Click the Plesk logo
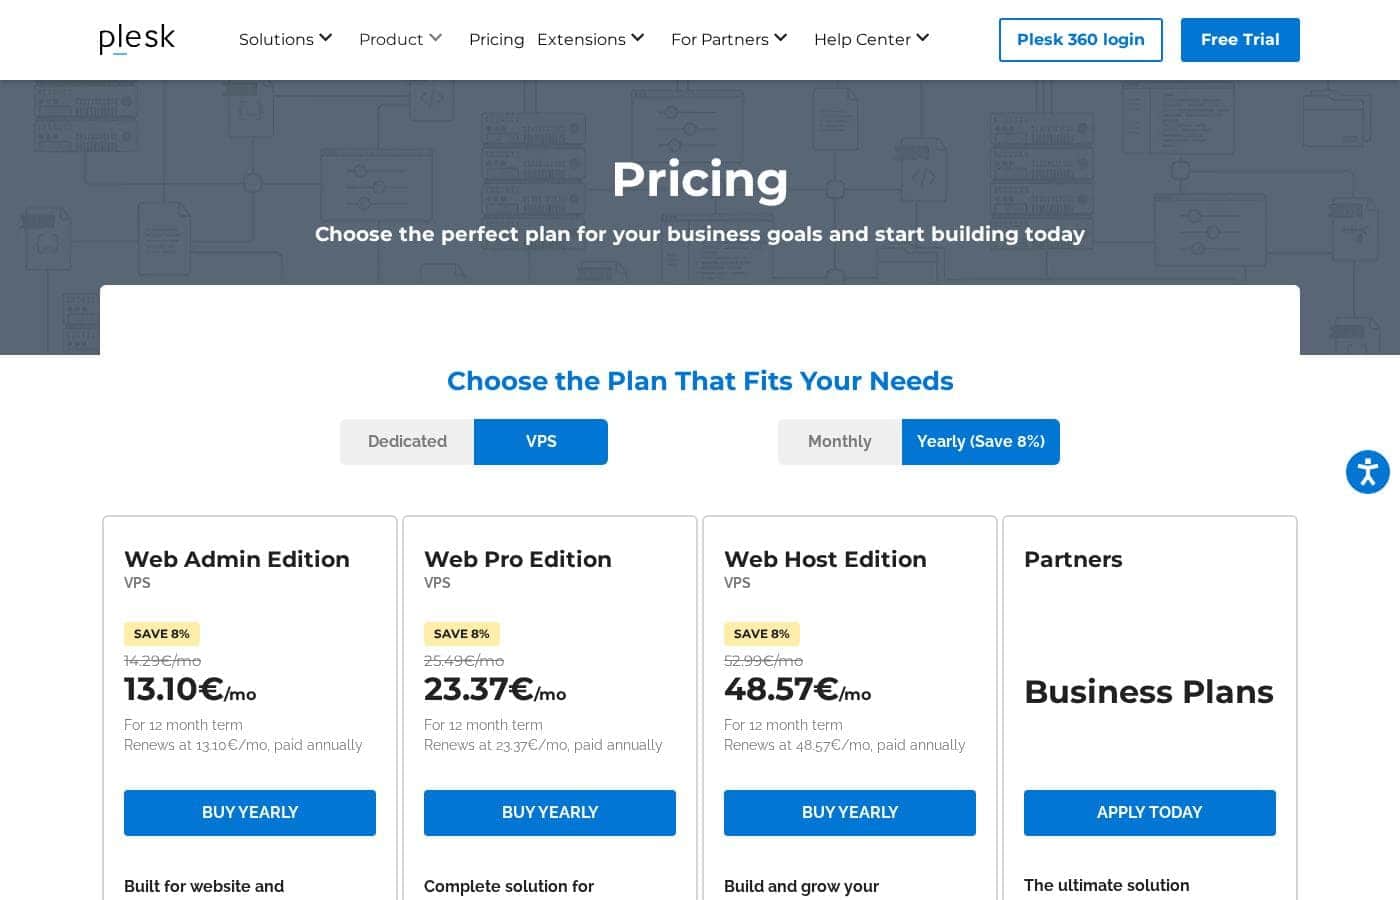Image resolution: width=1400 pixels, height=900 pixels. coord(137,39)
